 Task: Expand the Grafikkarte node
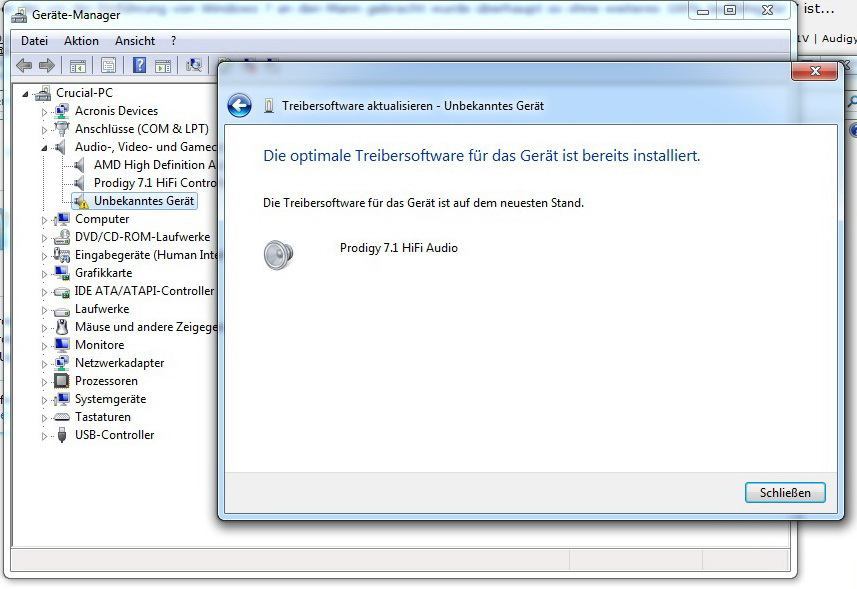44,274
